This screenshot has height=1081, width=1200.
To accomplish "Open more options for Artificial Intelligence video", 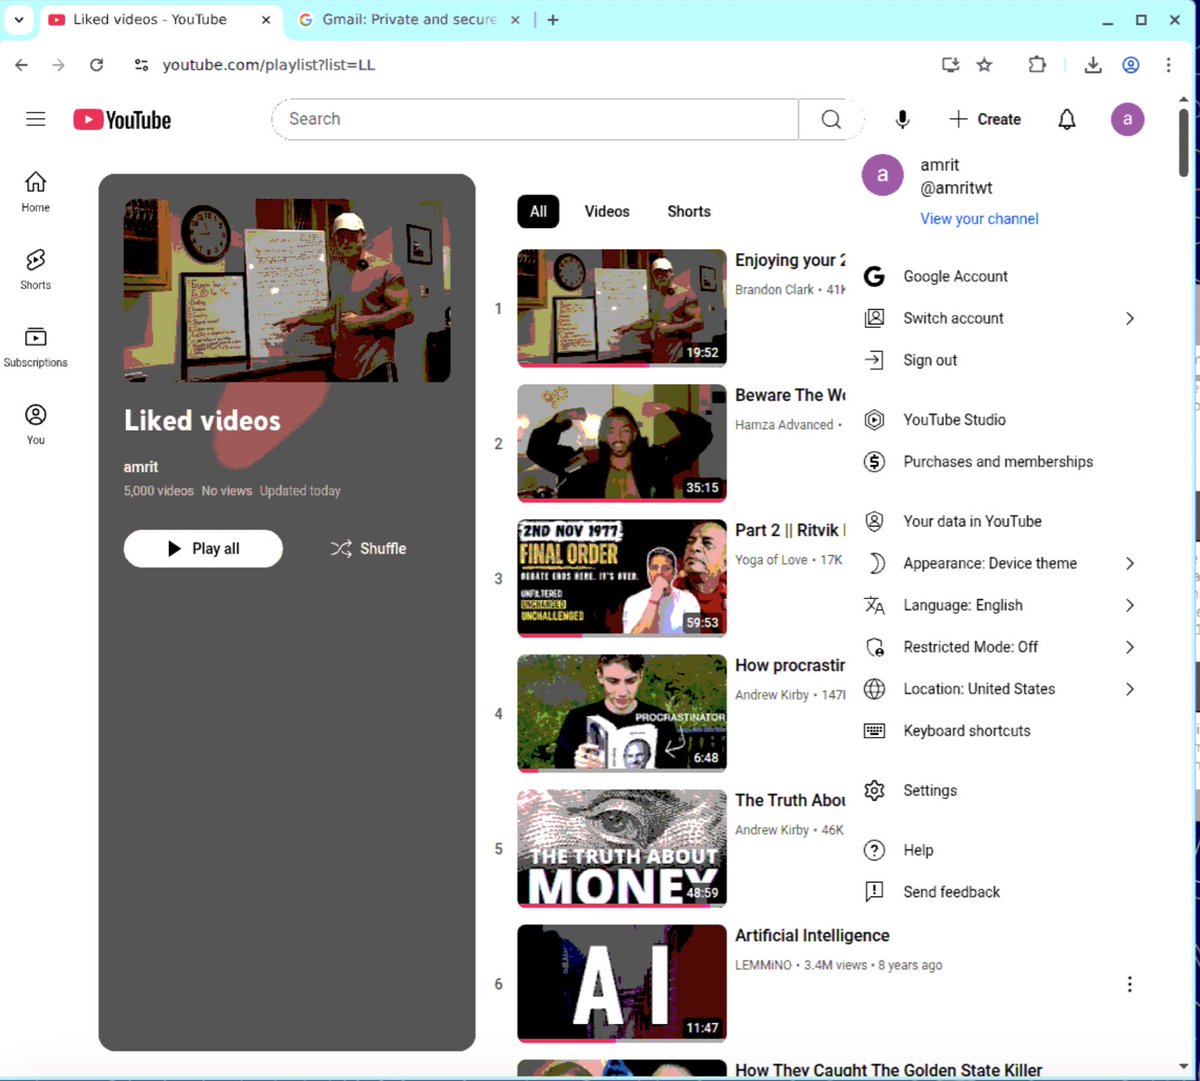I will click(x=1130, y=984).
